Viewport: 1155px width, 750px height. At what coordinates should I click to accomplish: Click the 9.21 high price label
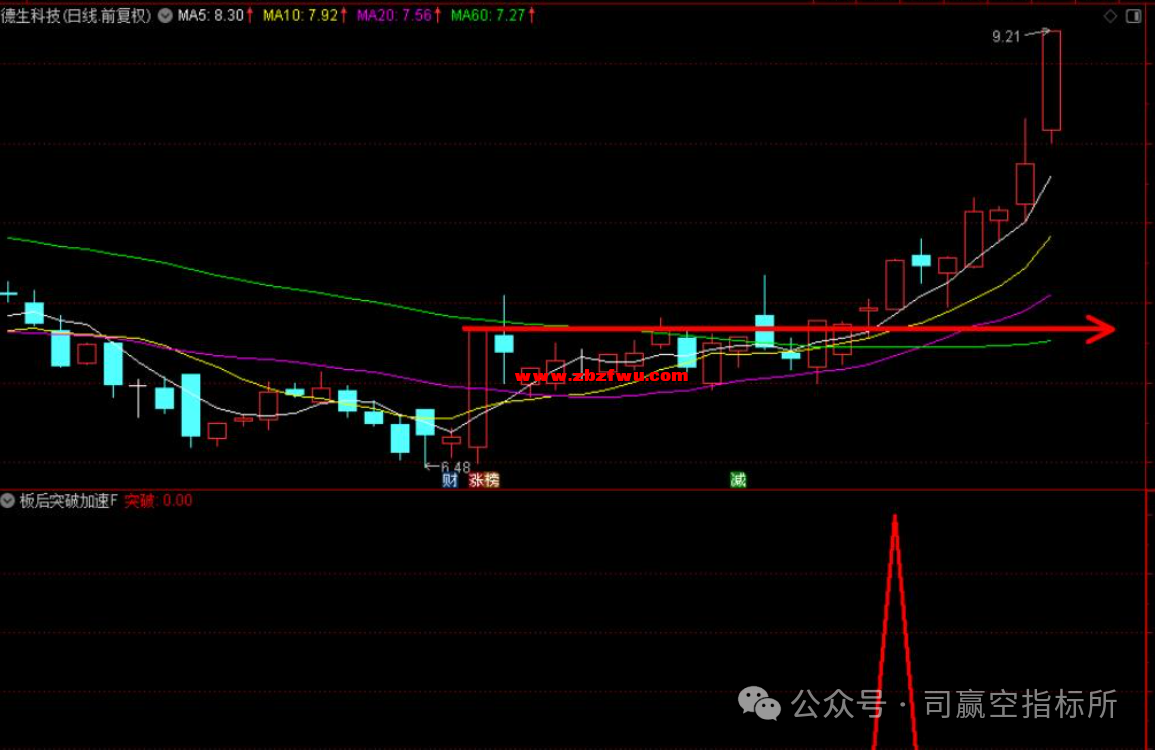tap(1005, 37)
